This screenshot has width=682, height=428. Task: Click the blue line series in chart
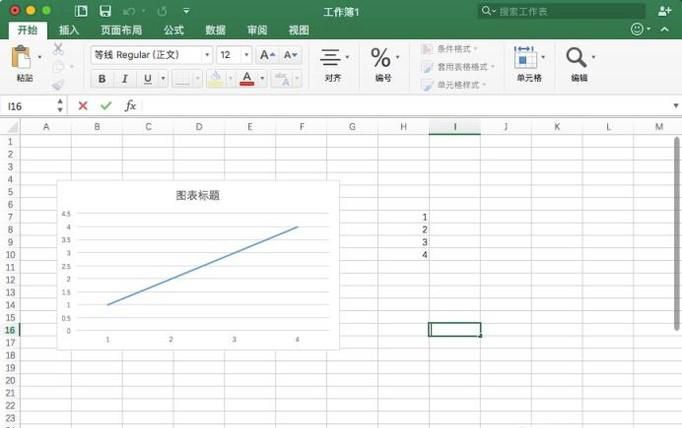[203, 266]
